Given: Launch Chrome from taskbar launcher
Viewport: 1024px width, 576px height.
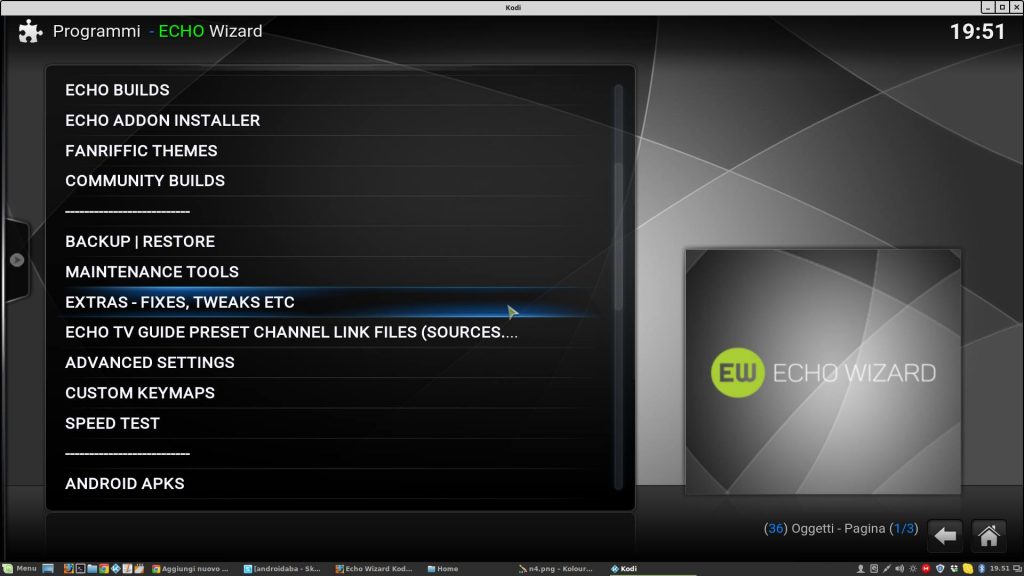Looking at the screenshot, I should [x=104, y=569].
